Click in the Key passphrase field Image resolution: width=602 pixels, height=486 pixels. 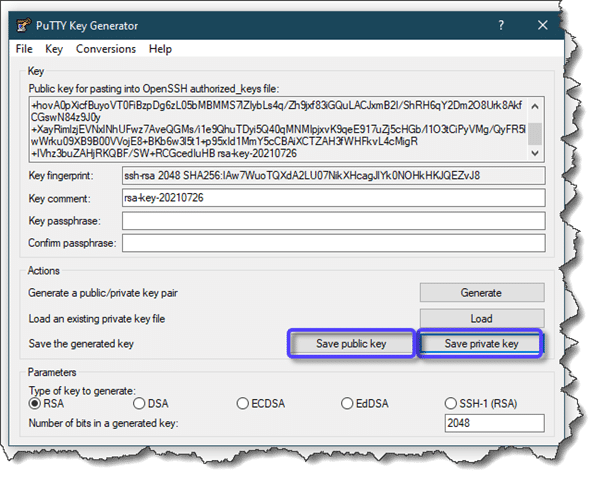(x=332, y=221)
